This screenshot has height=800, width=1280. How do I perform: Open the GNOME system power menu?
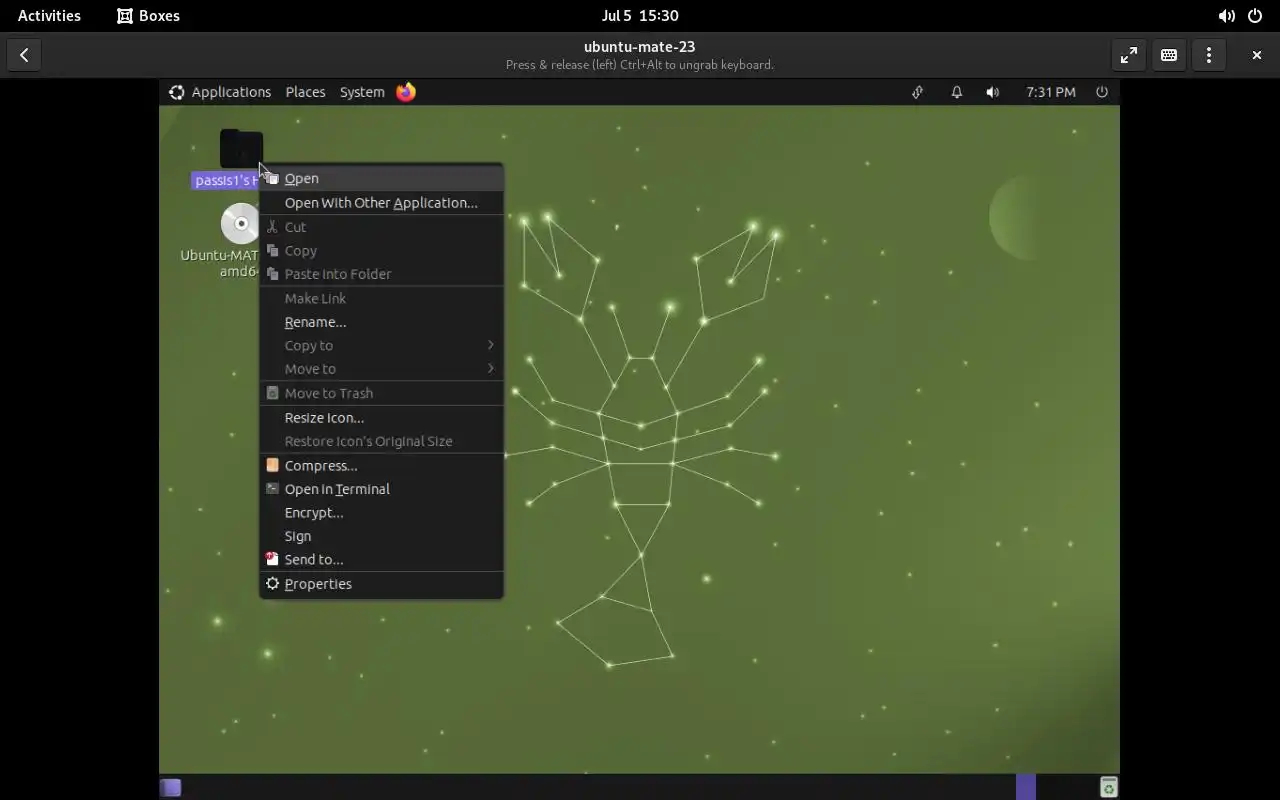[1255, 16]
